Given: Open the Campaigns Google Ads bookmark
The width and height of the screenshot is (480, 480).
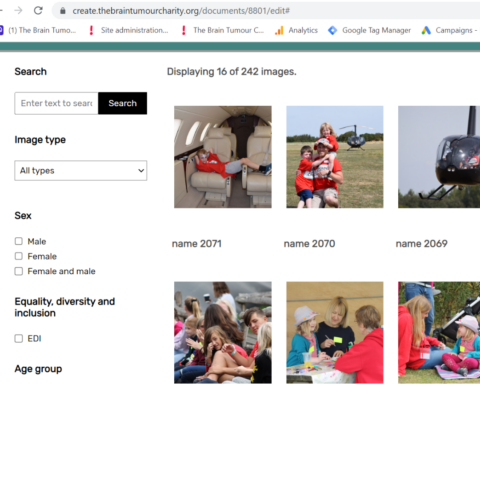Looking at the screenshot, I should [449, 30].
